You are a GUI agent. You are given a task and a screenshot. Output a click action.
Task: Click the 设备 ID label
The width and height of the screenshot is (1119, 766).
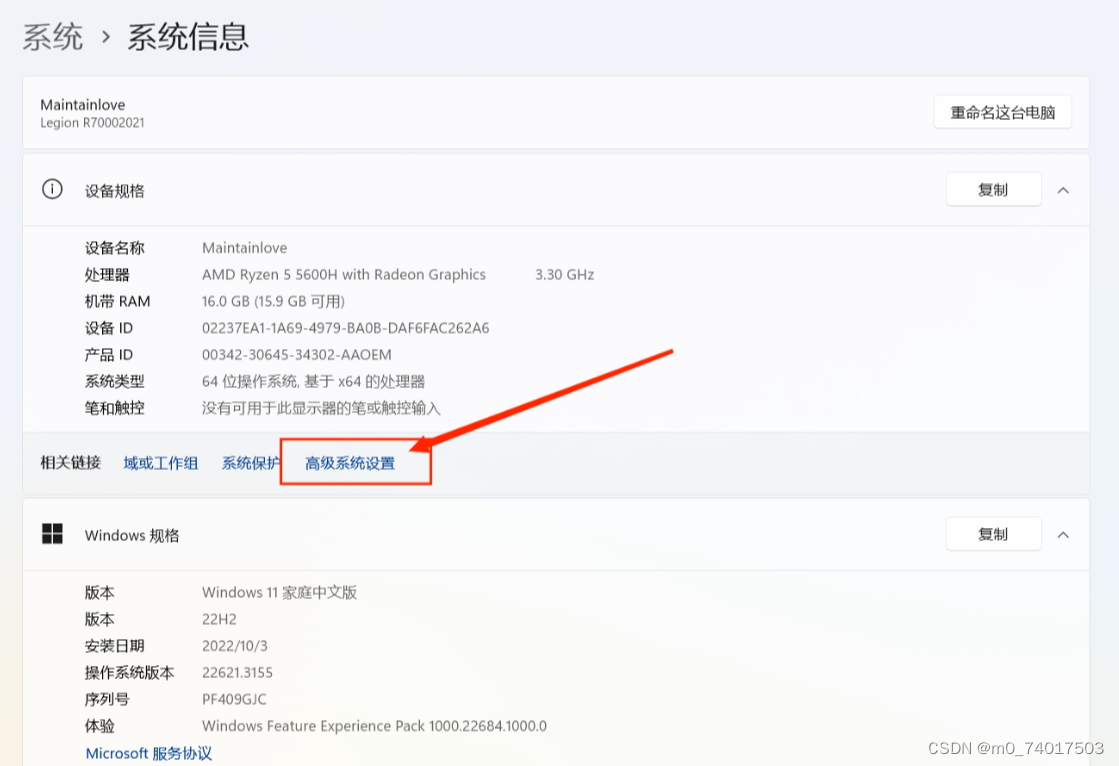pos(108,328)
